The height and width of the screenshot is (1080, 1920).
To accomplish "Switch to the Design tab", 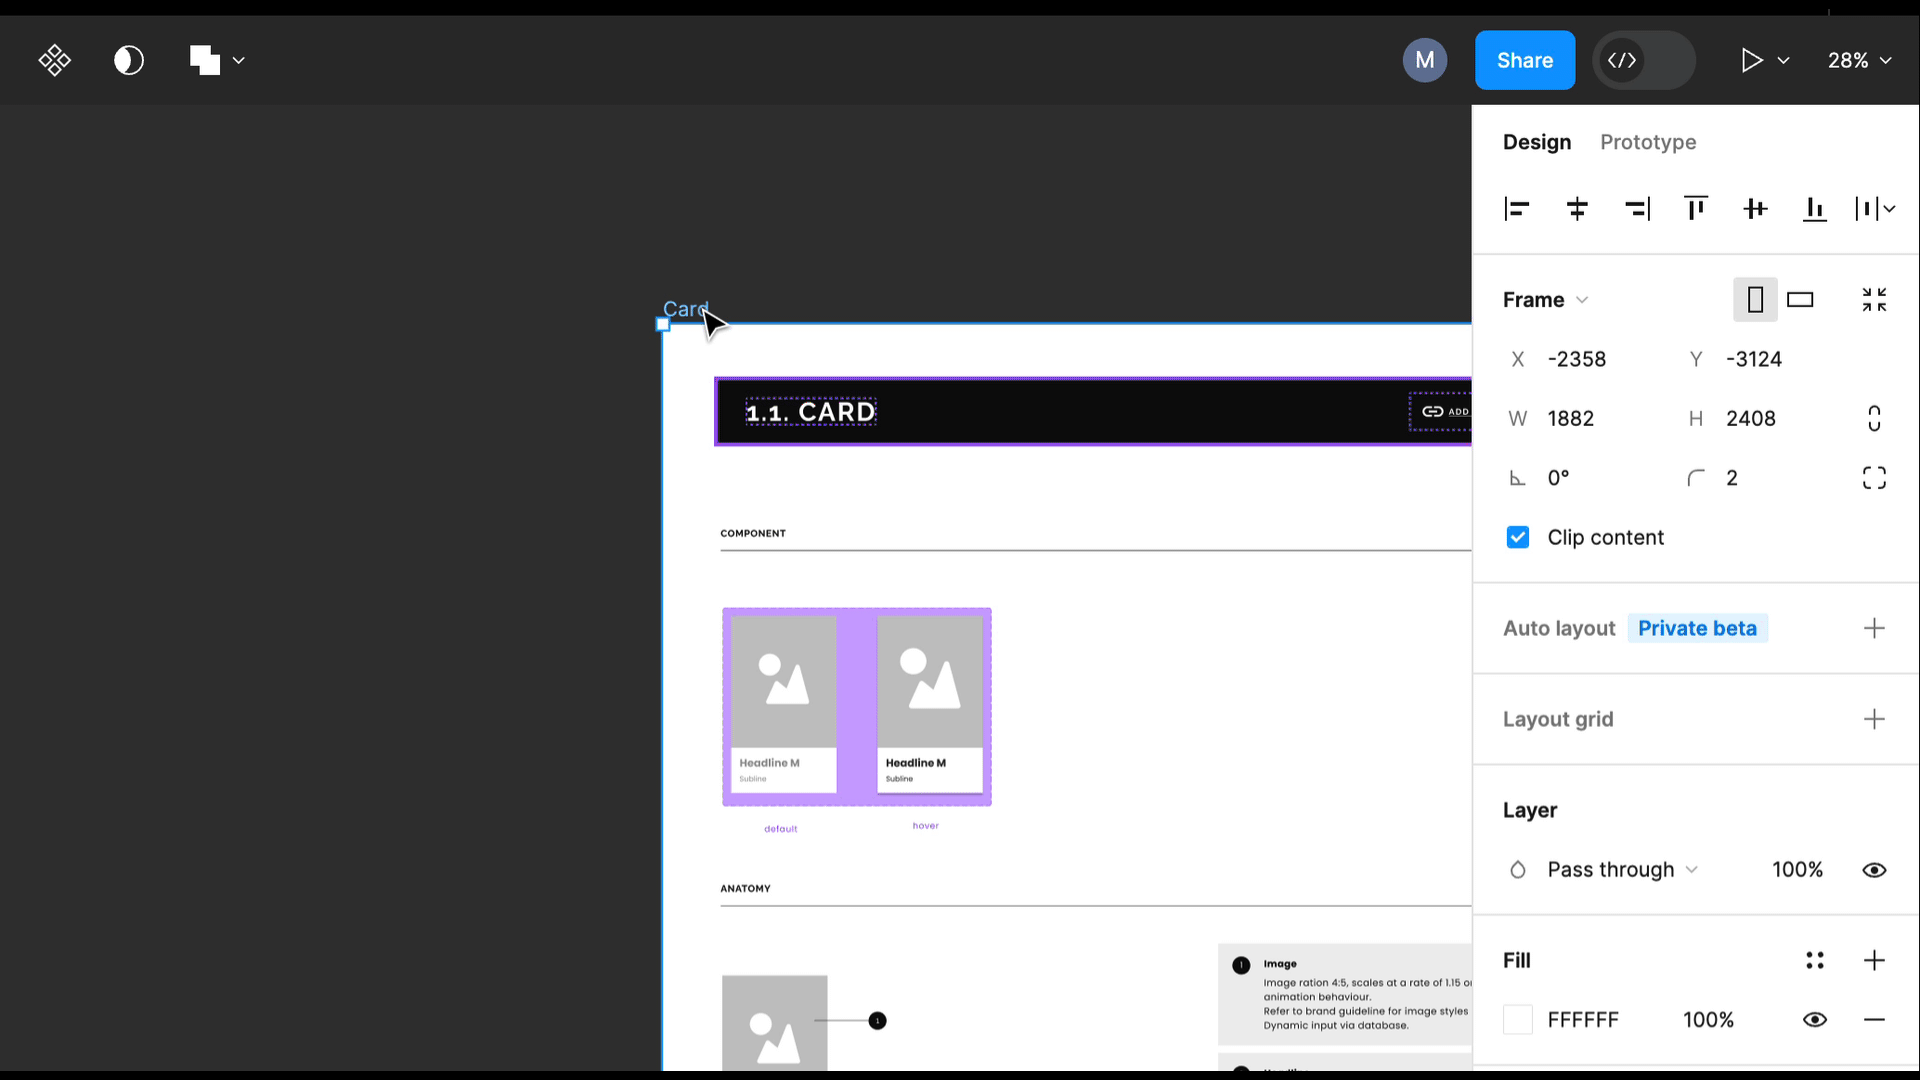I will pyautogui.click(x=1538, y=141).
